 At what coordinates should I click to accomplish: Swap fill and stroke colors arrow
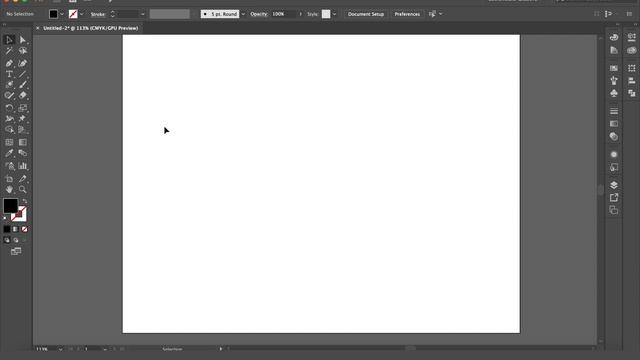(24, 201)
